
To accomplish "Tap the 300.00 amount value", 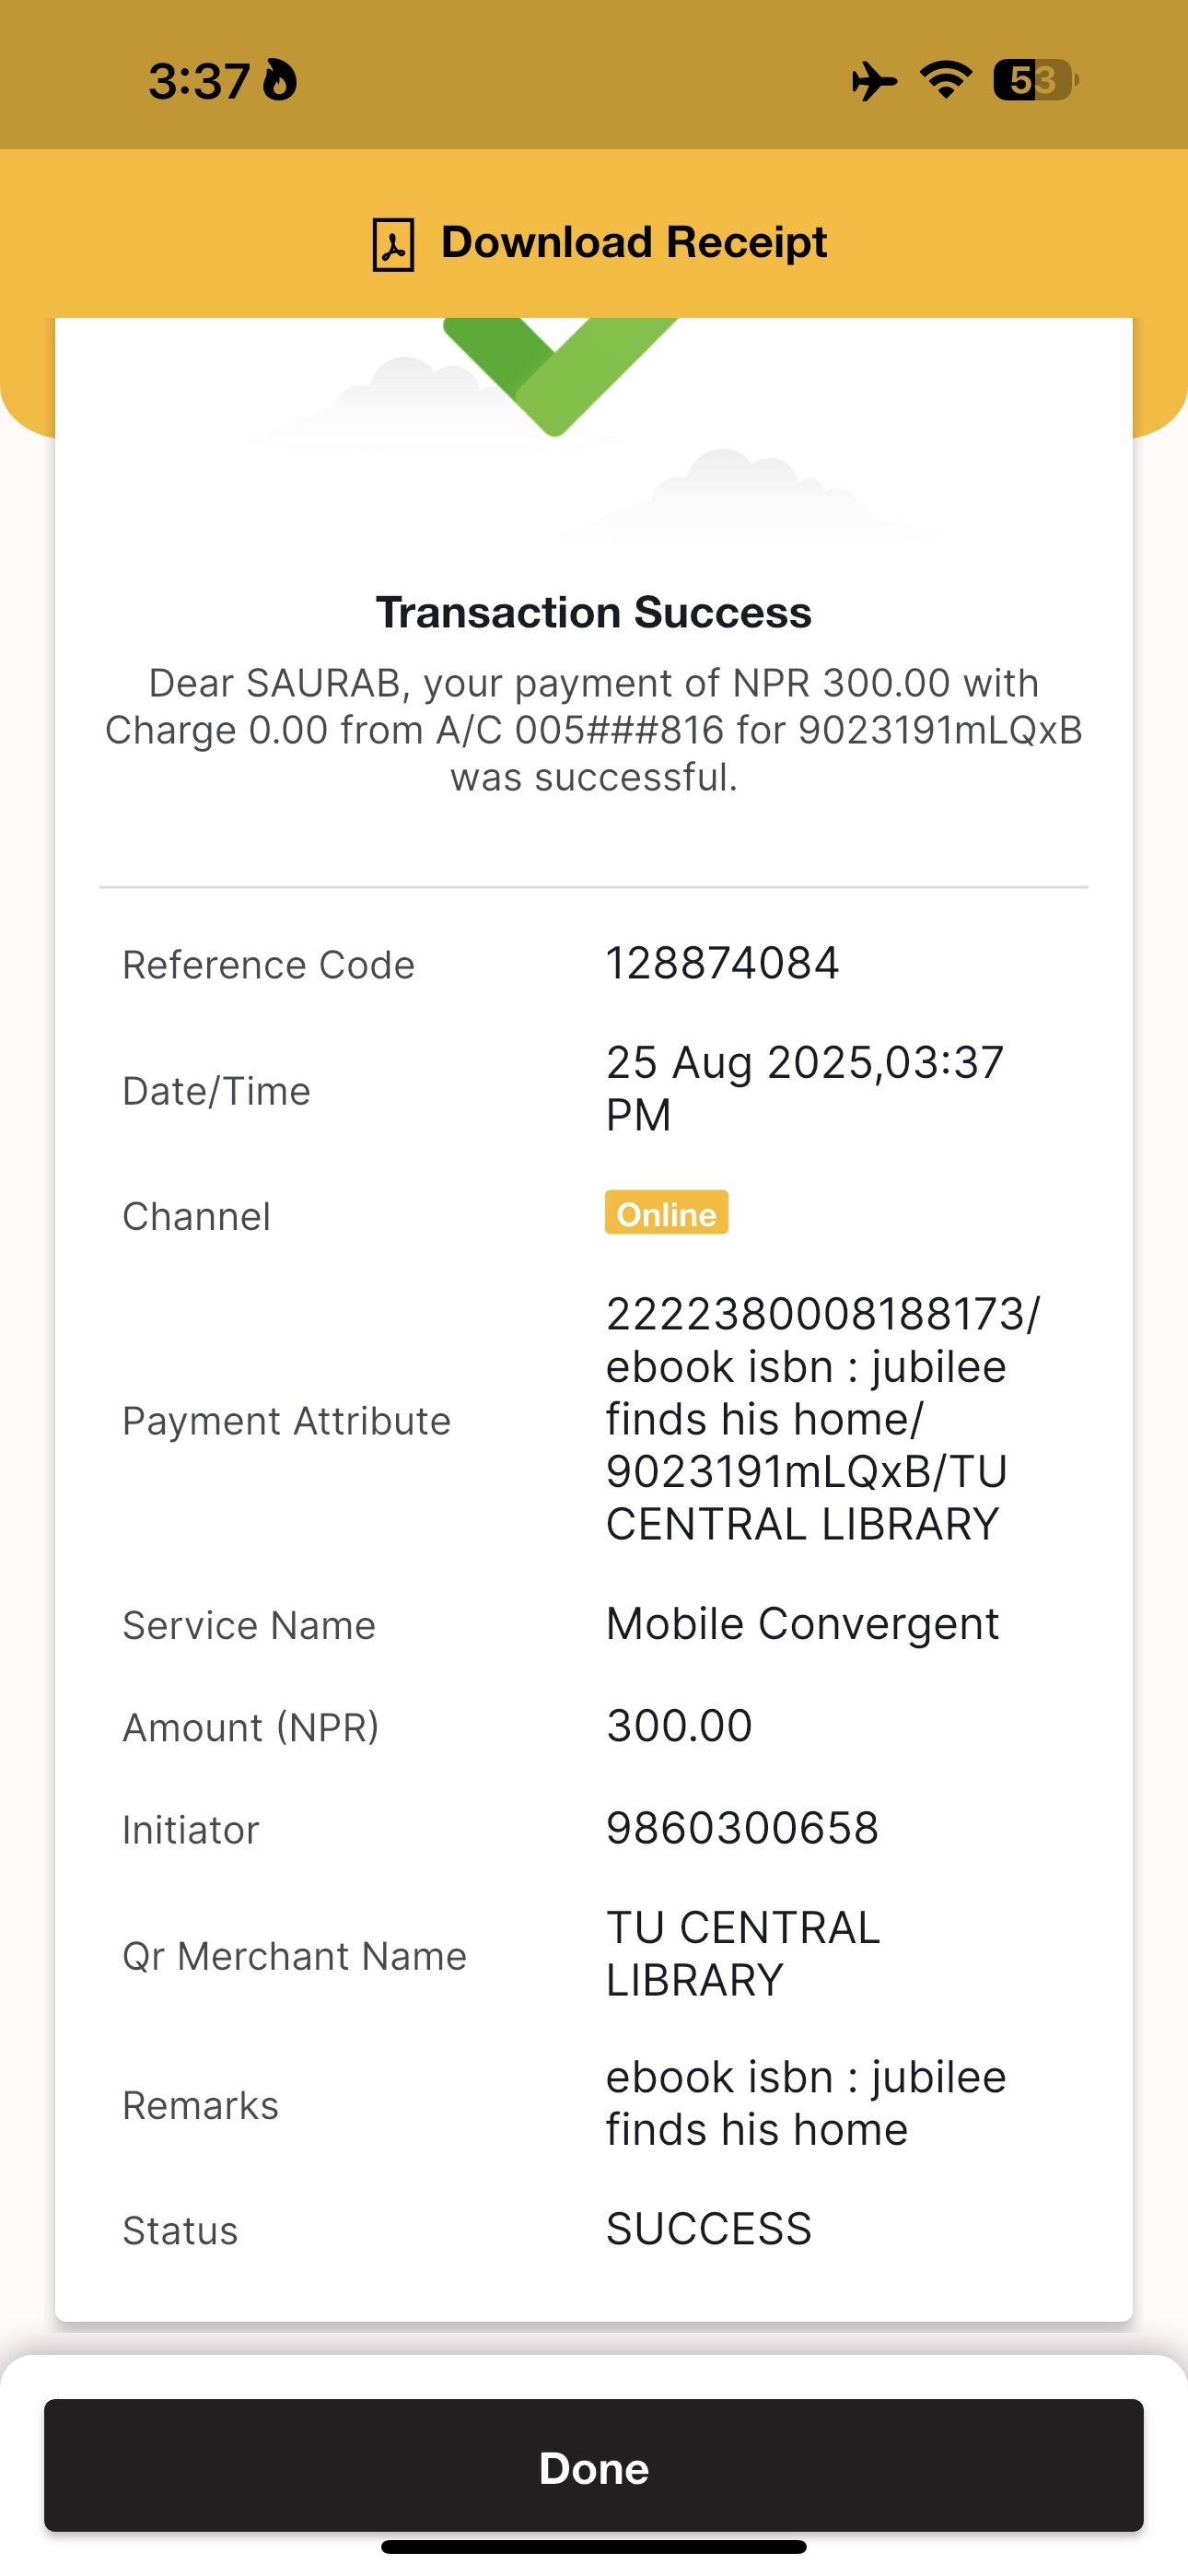I will click(x=679, y=1726).
